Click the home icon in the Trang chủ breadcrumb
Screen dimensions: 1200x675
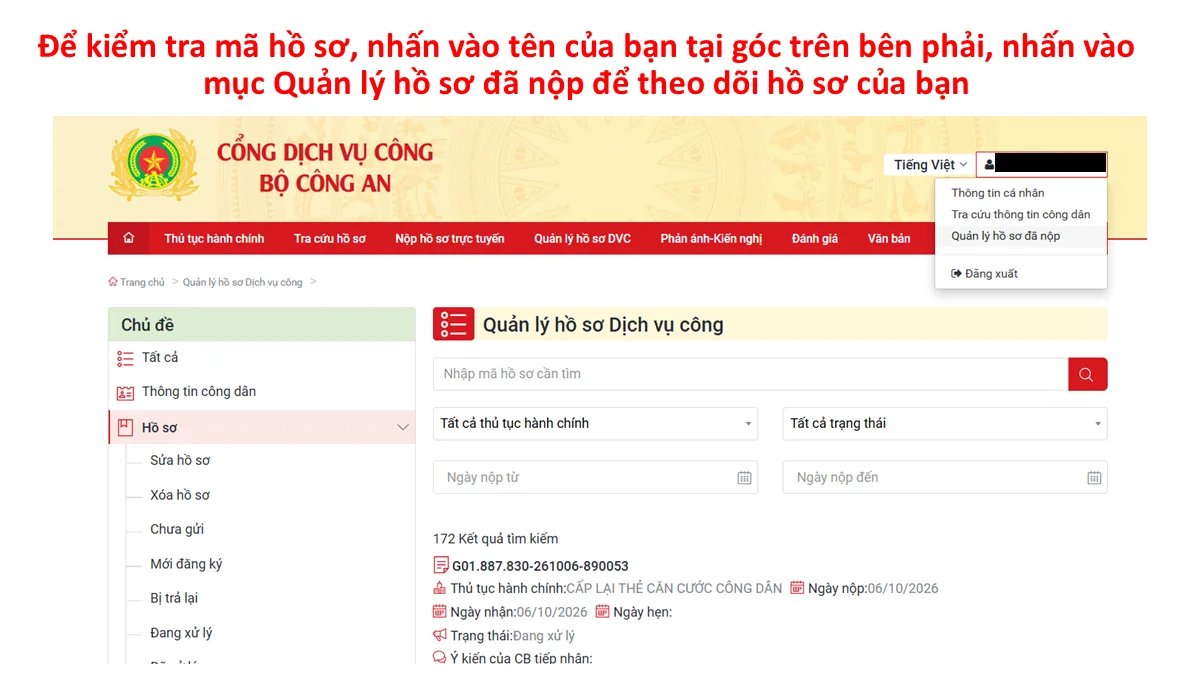click(113, 282)
